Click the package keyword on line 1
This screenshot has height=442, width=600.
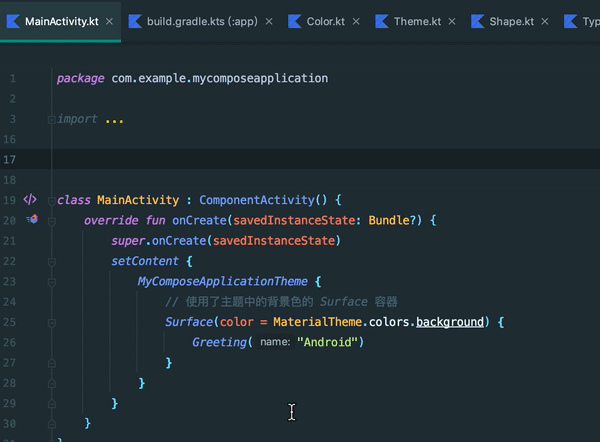pyautogui.click(x=80, y=79)
